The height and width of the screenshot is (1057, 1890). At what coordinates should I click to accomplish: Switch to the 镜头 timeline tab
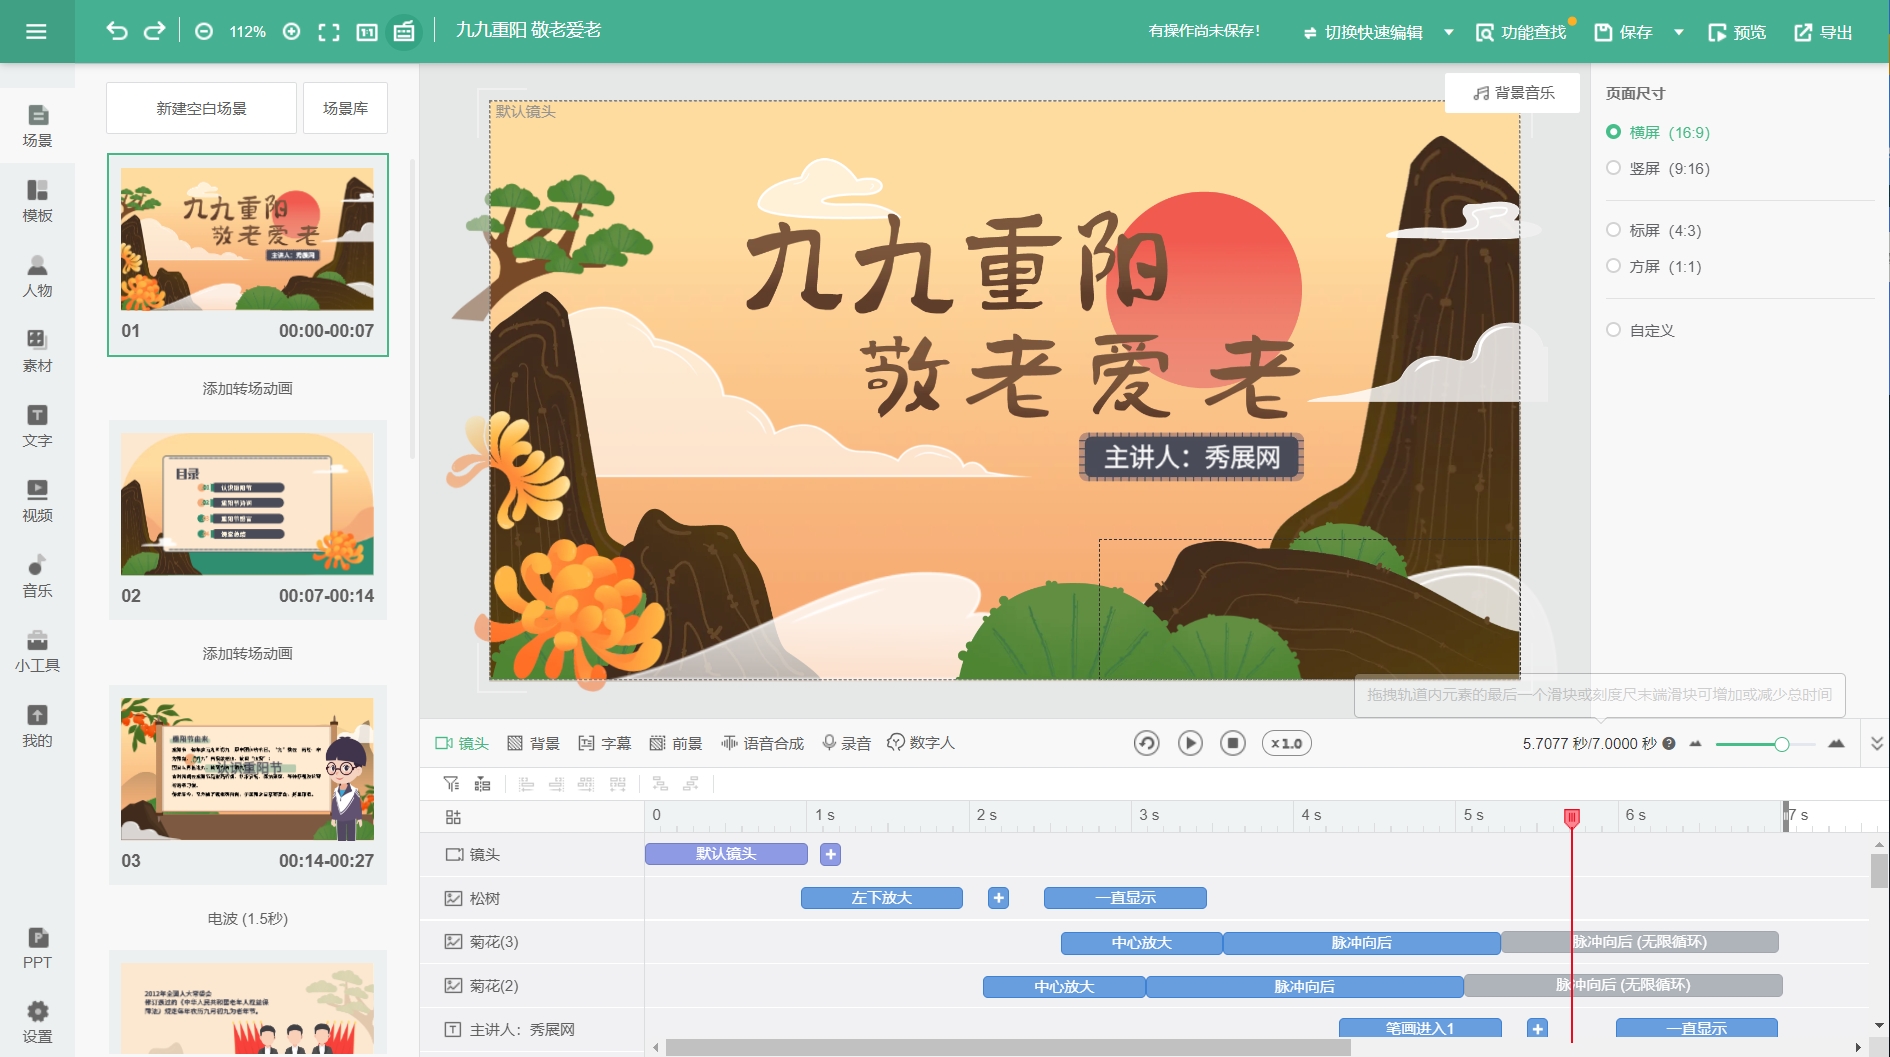462,743
